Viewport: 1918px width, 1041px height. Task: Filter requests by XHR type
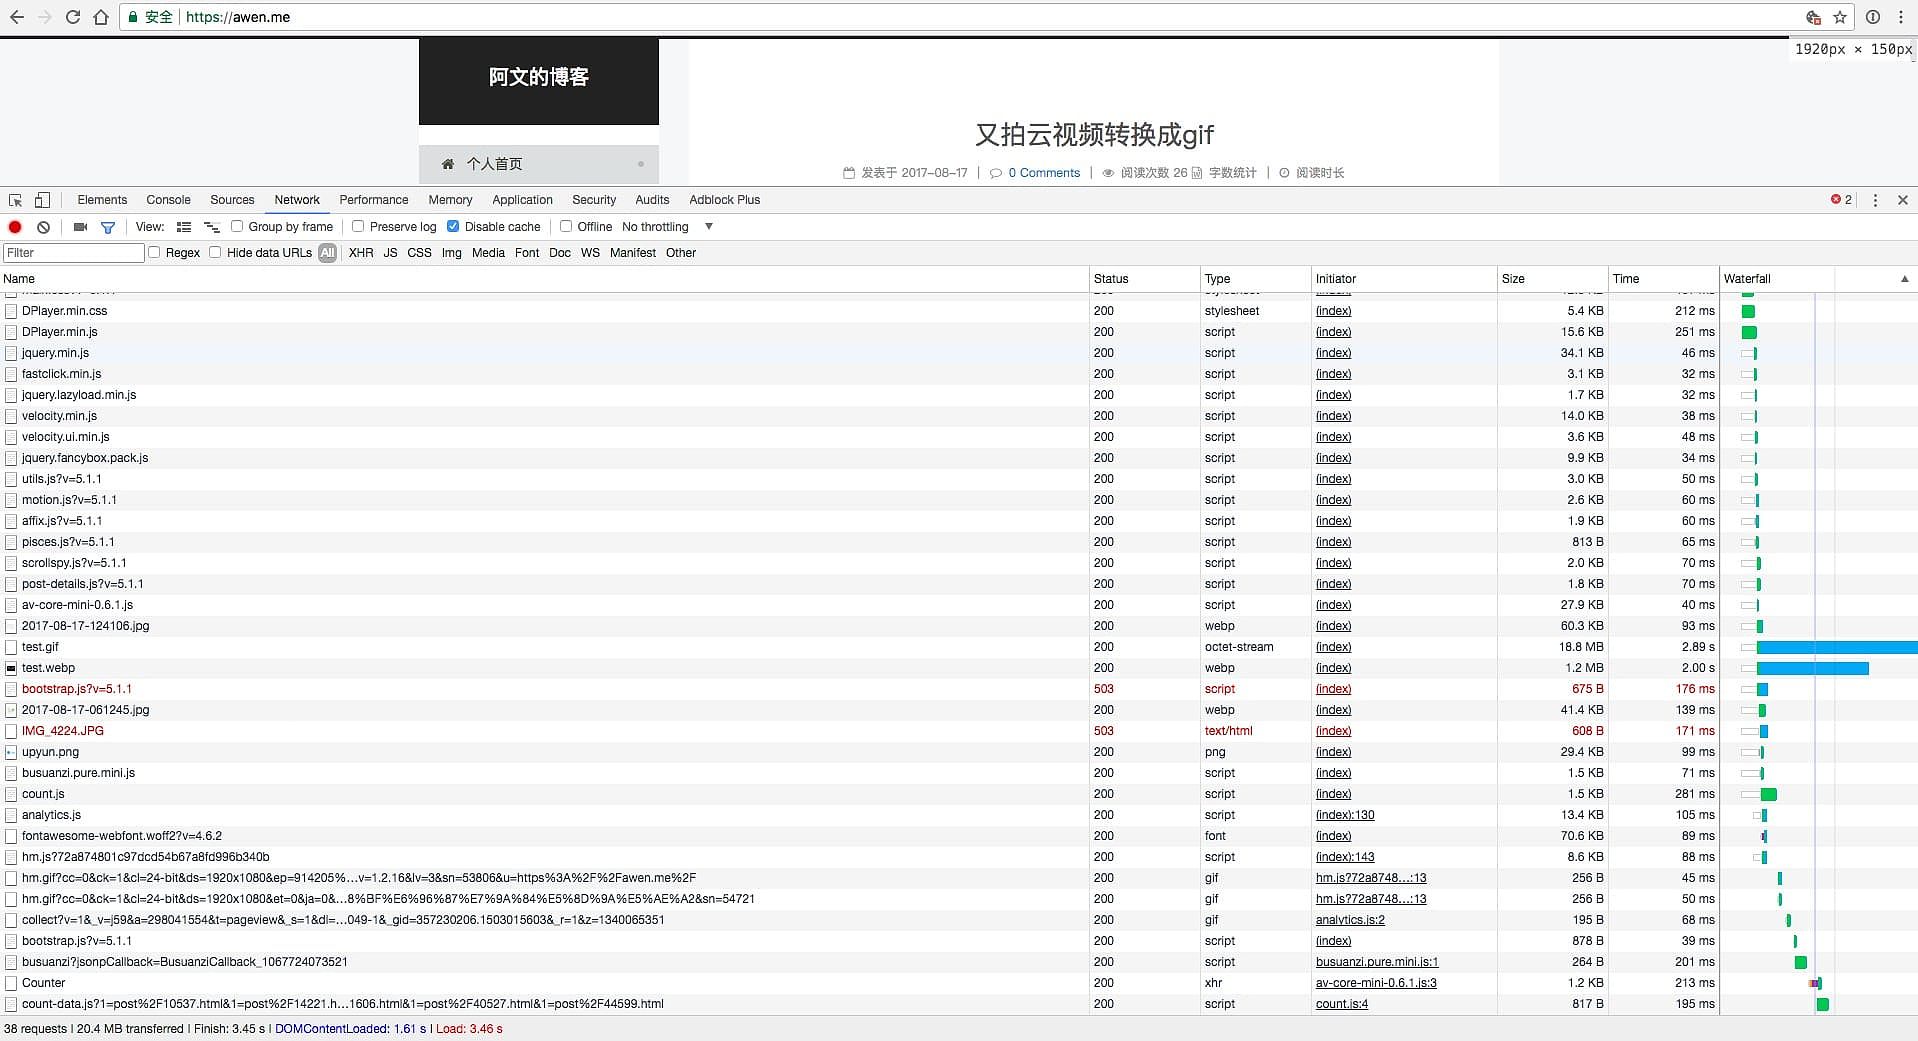pos(361,253)
